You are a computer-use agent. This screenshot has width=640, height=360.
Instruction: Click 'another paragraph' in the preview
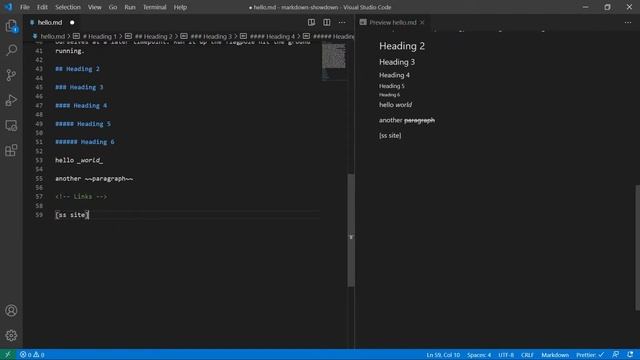coord(407,120)
